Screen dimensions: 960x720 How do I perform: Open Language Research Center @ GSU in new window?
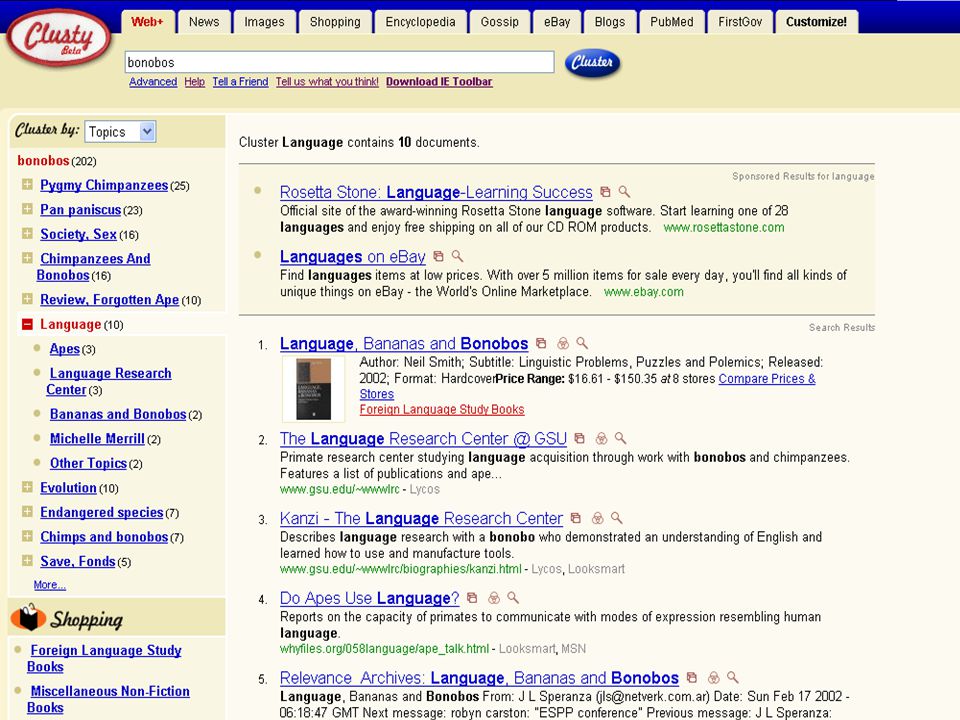pyautogui.click(x=579, y=438)
